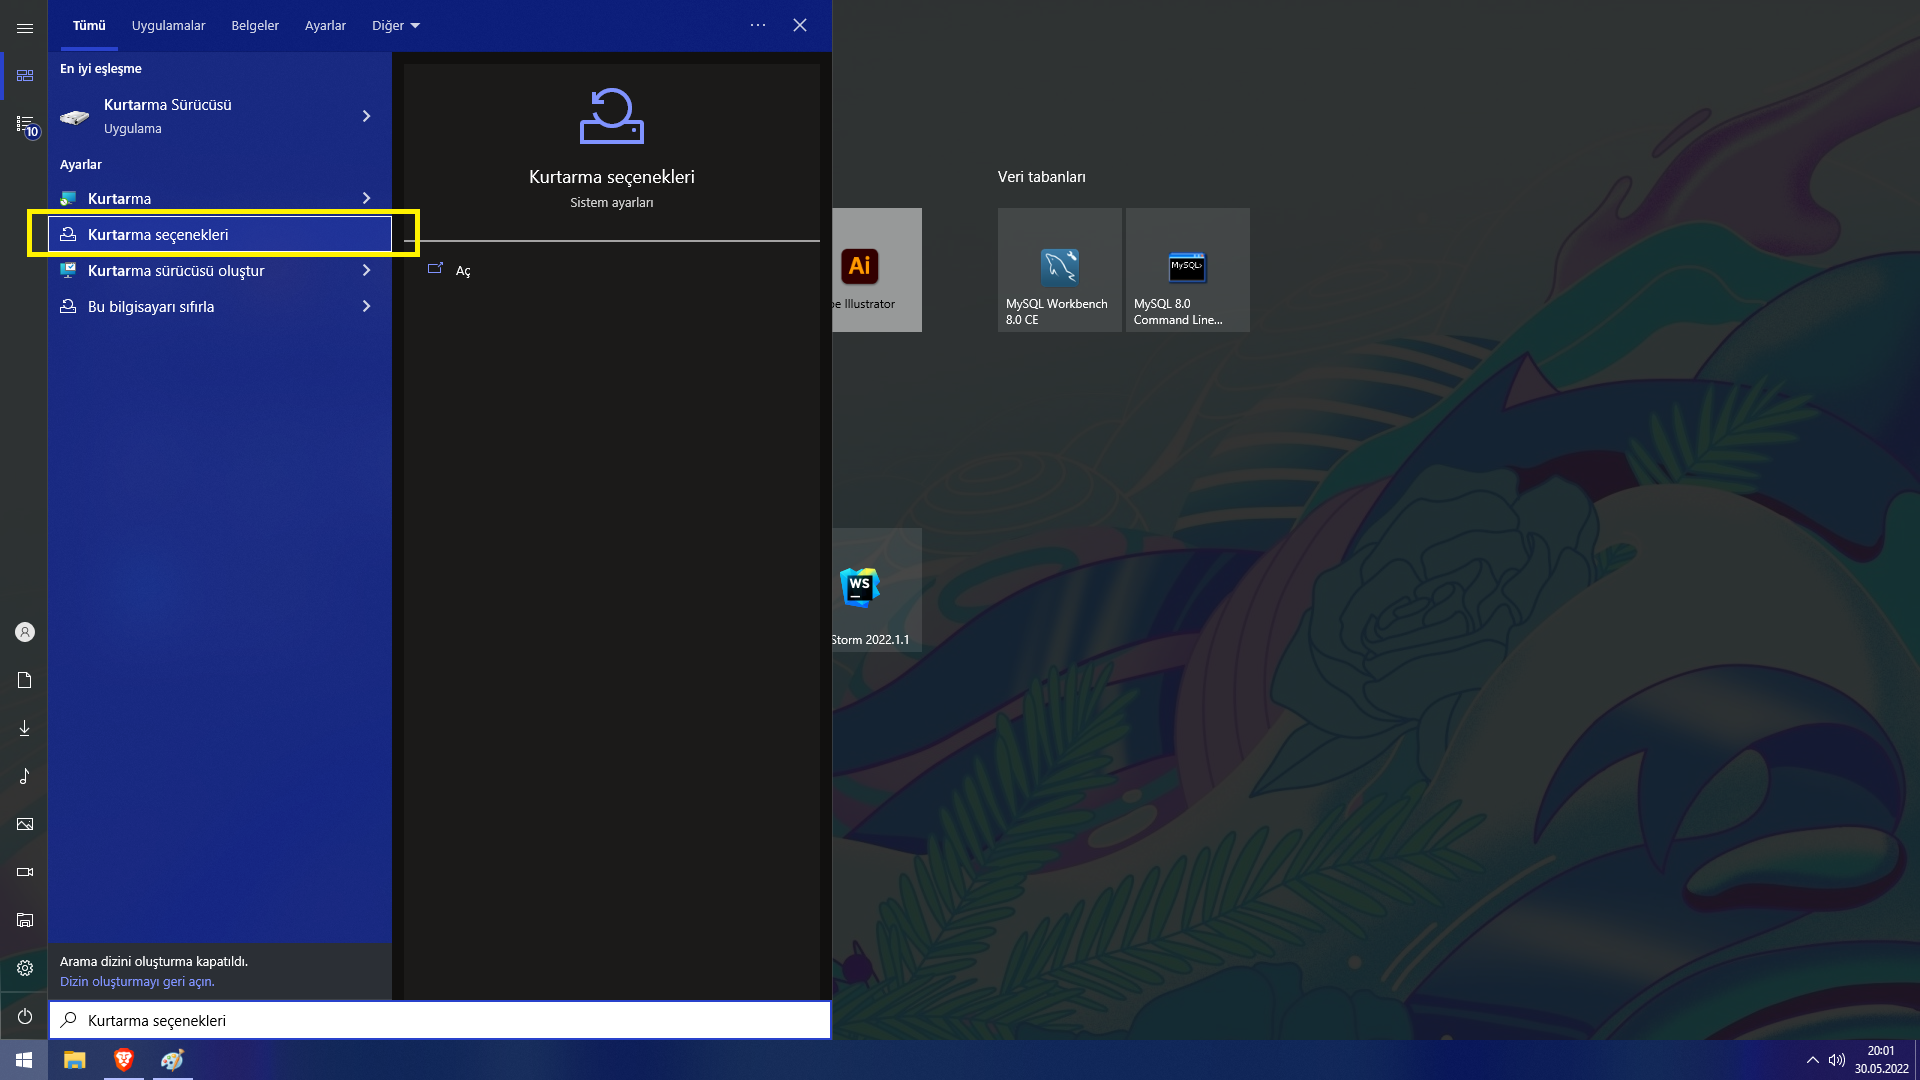Click the Music folder icon in the sidebar
The image size is (1920, 1080).
point(25,776)
